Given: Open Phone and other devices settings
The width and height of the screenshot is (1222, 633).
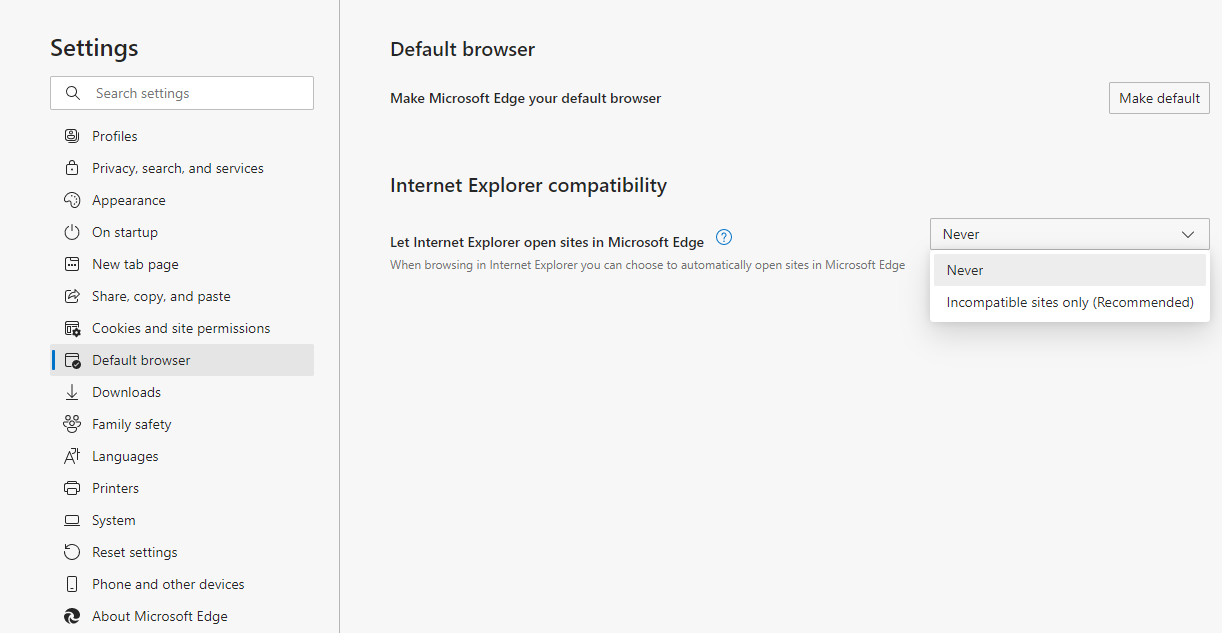Looking at the screenshot, I should 168,584.
